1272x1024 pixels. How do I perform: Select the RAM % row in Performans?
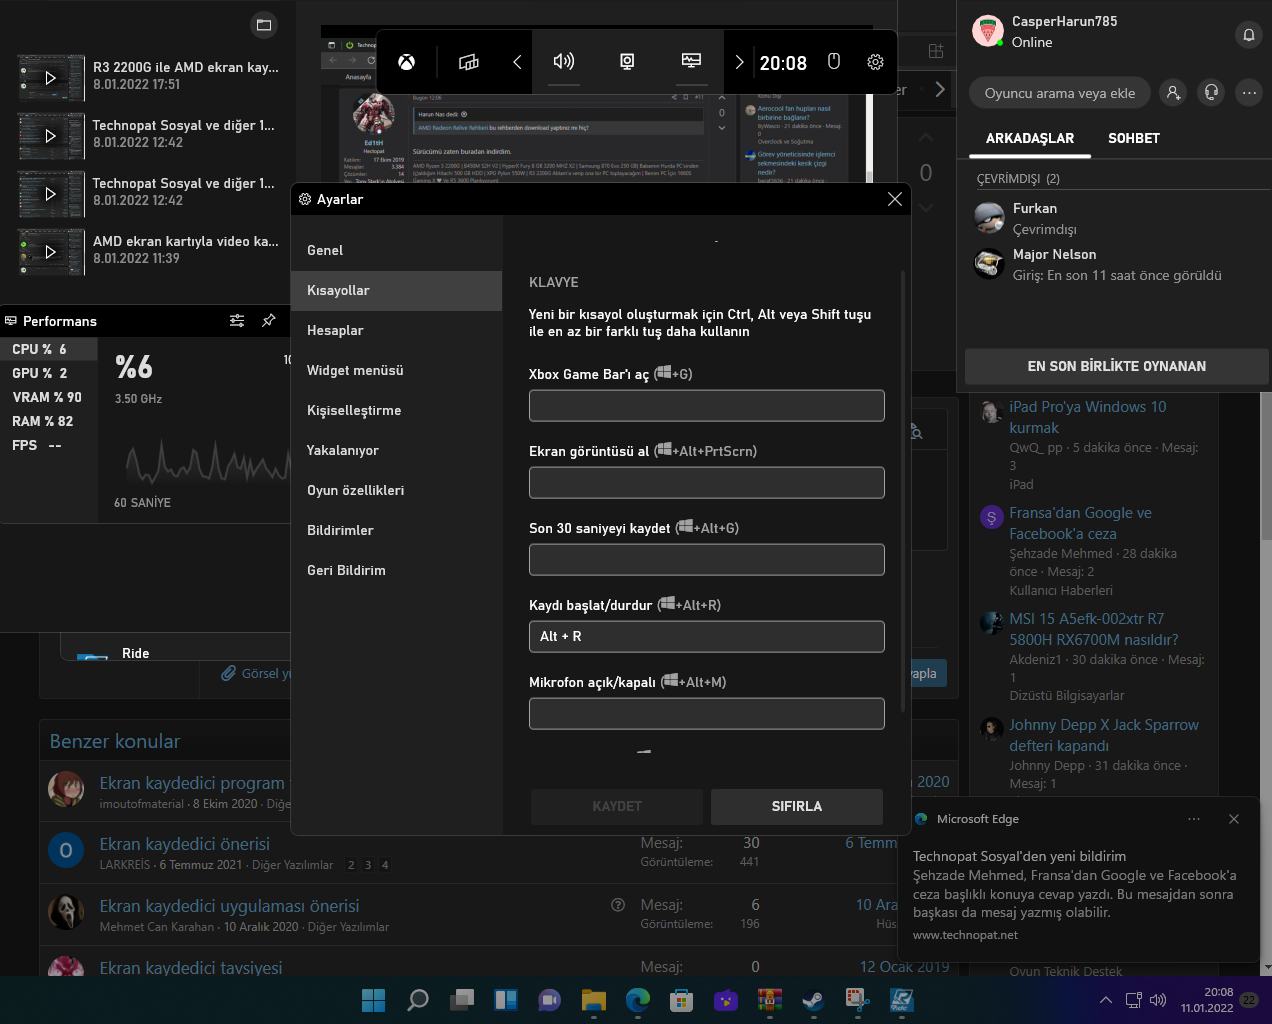(x=49, y=421)
